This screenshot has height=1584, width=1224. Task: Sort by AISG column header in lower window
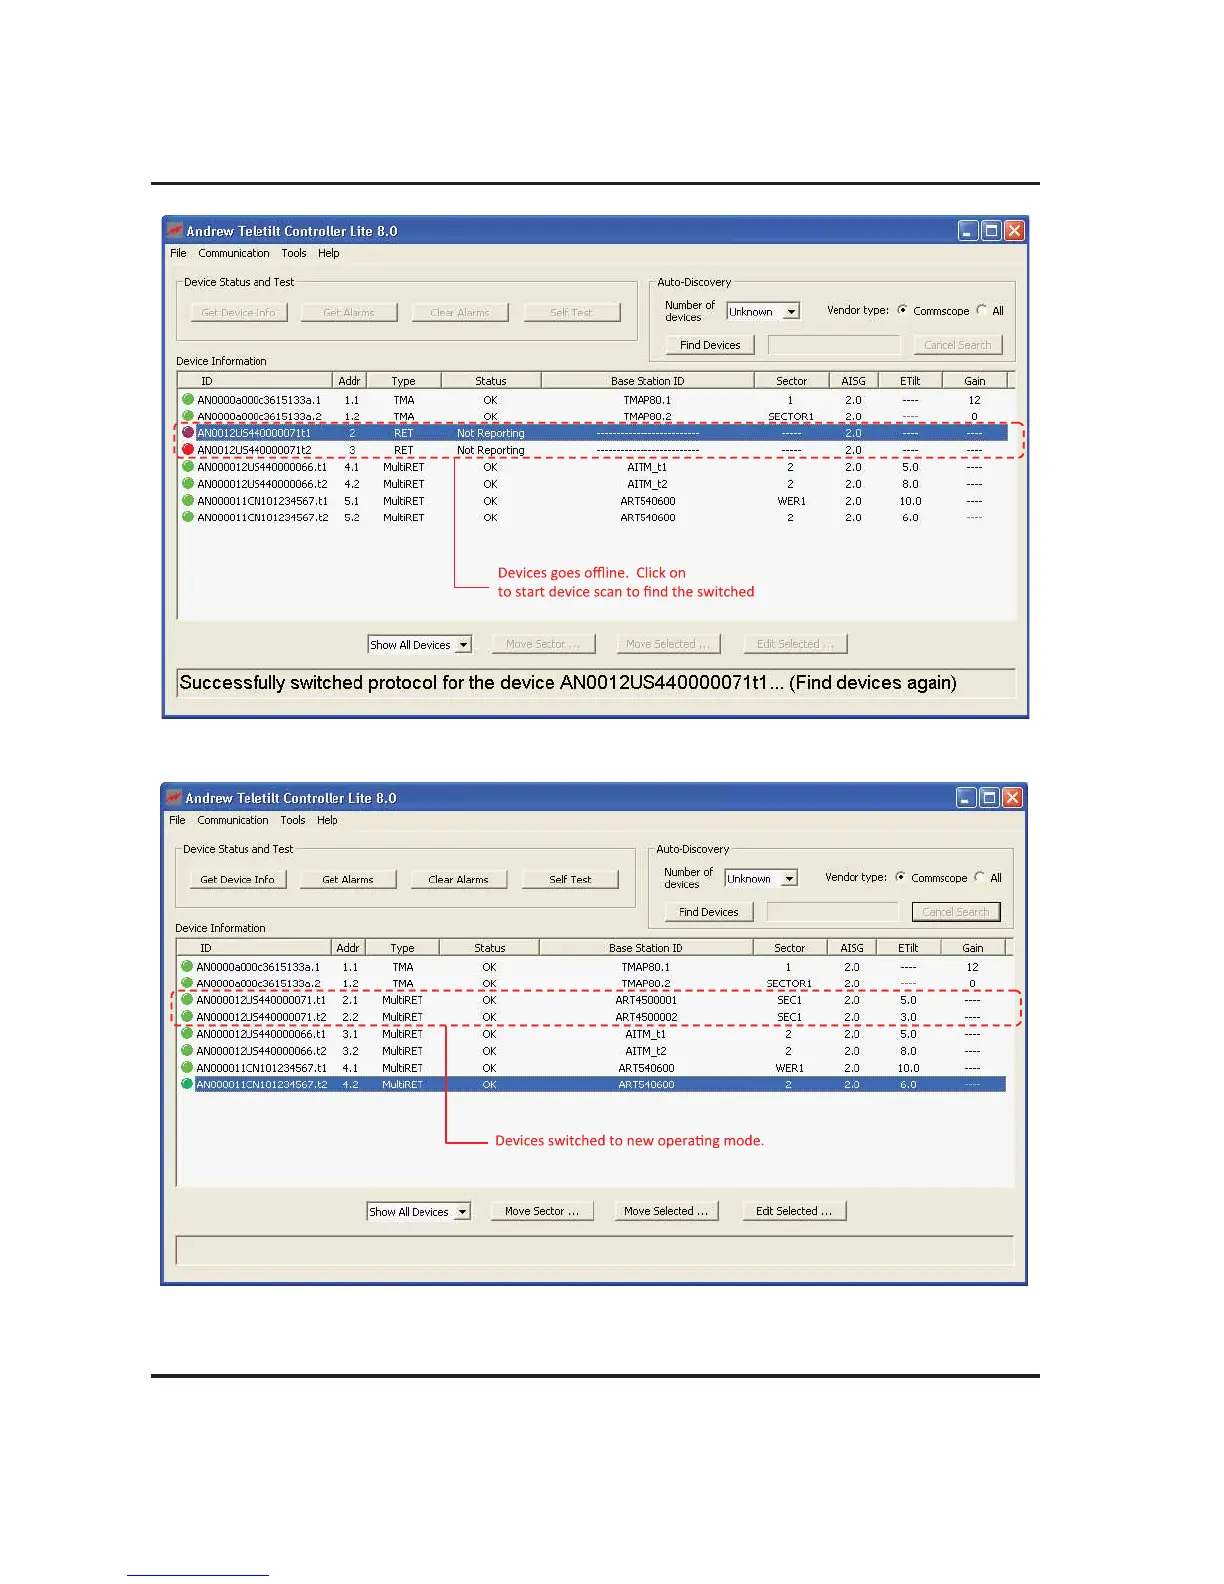click(852, 948)
